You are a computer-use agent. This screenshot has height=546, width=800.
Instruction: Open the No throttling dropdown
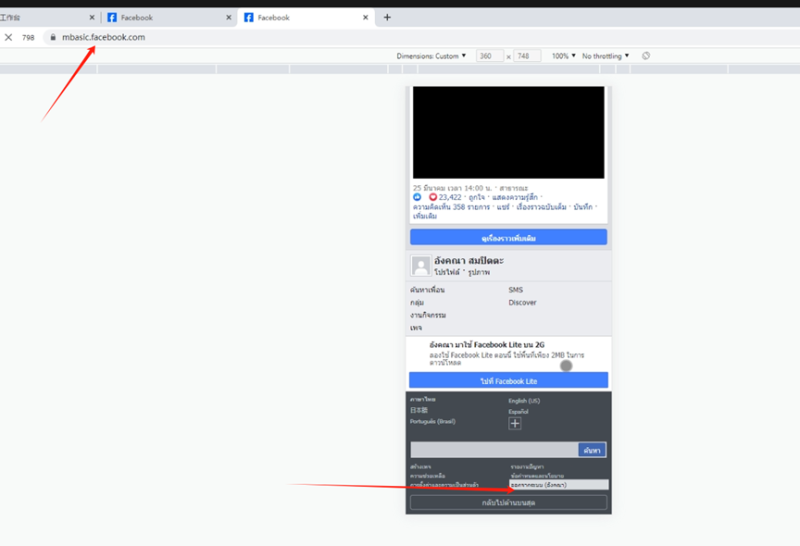click(x=605, y=56)
